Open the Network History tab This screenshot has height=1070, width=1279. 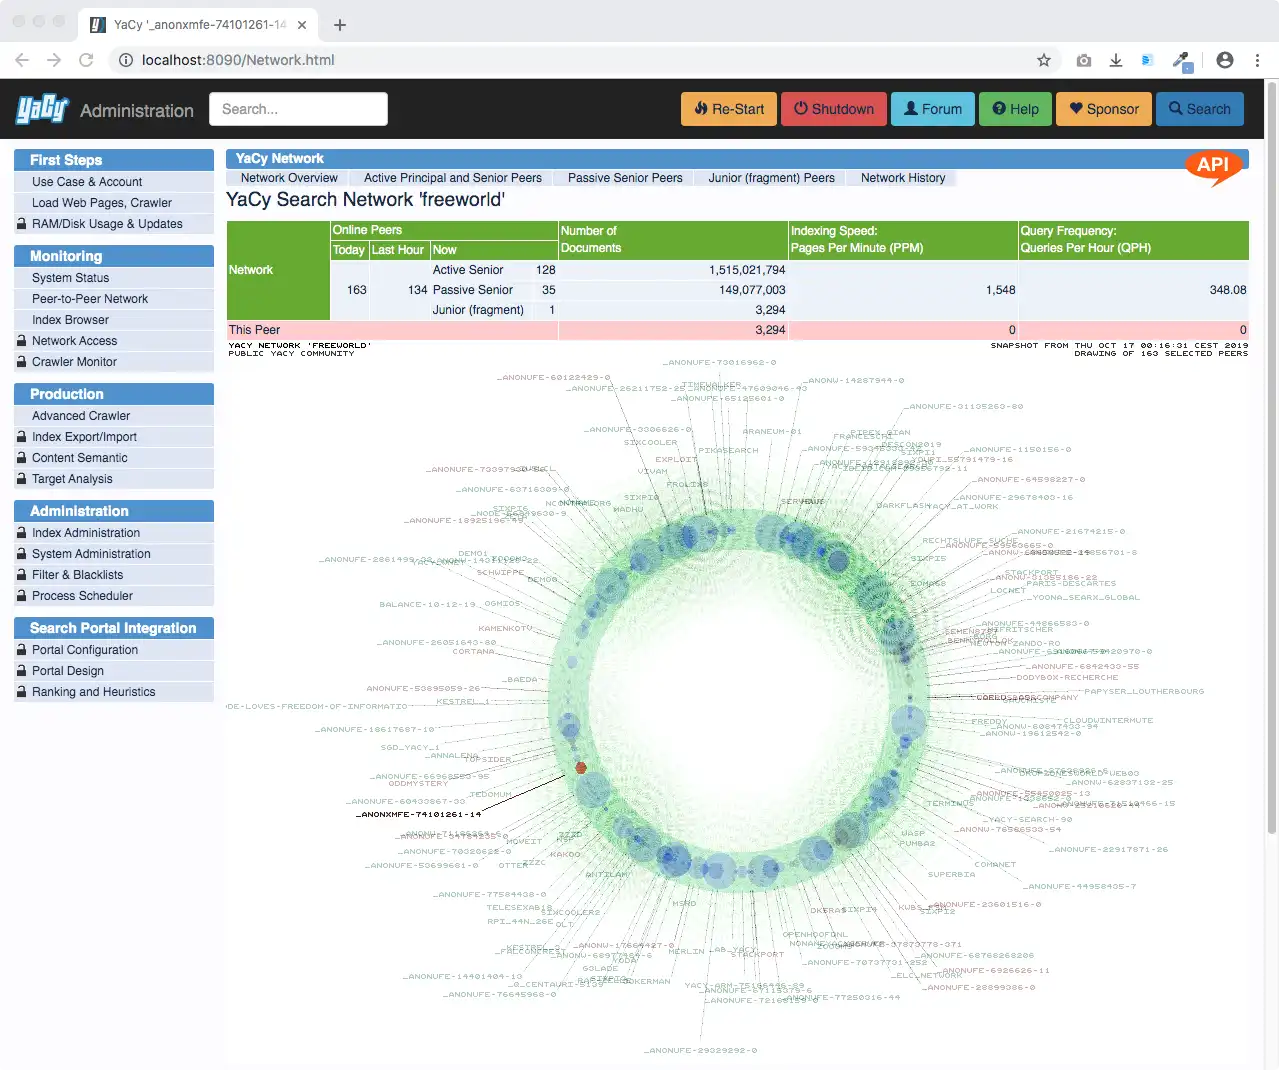[903, 178]
